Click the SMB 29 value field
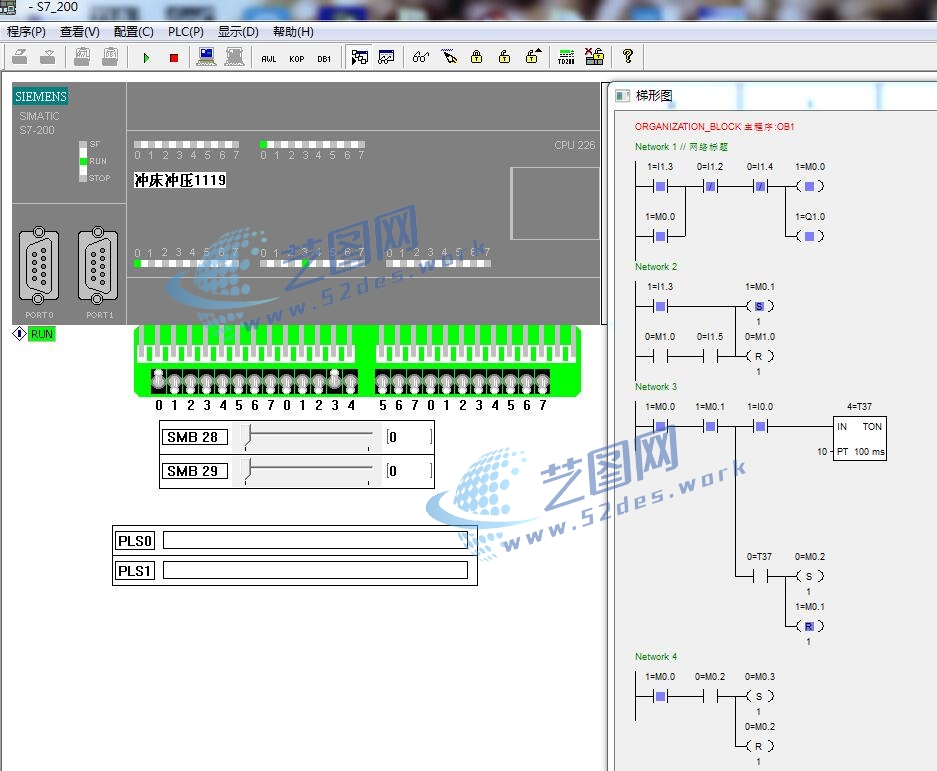This screenshot has height=771, width=937. [409, 471]
